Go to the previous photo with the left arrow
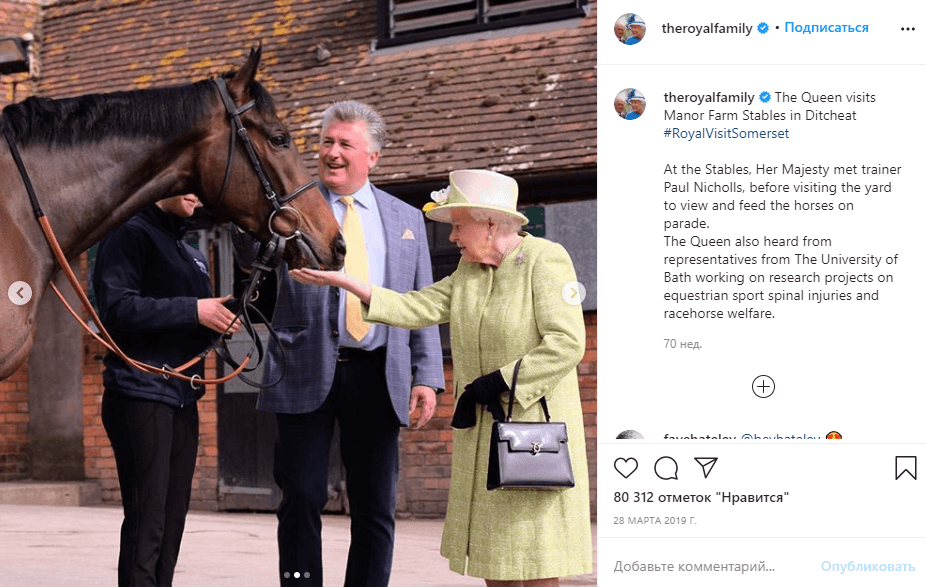Screen dimensions: 926x587 click(x=20, y=293)
